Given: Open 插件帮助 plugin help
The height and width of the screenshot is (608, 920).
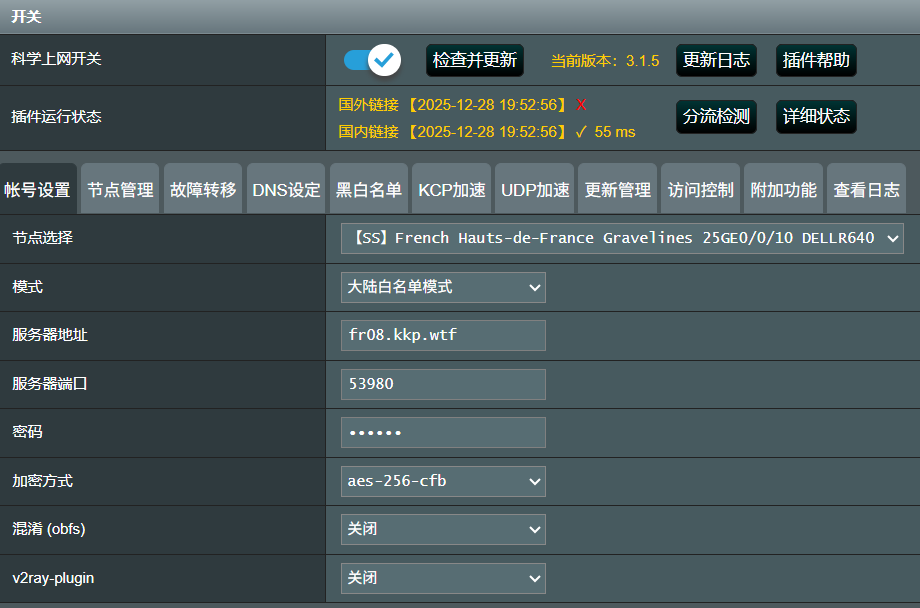Looking at the screenshot, I should click(816, 60).
